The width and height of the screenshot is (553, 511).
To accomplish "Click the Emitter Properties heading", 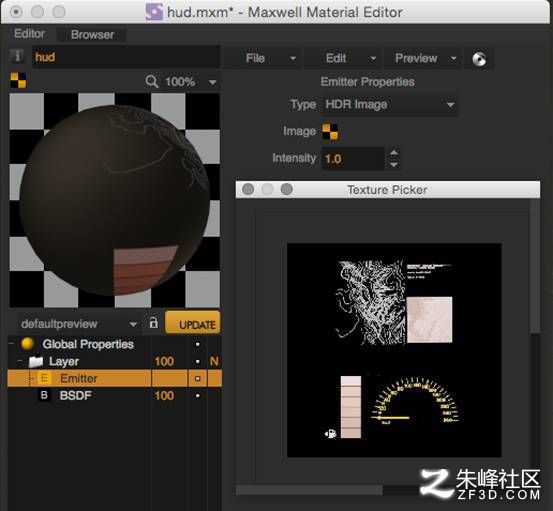I will tap(367, 82).
